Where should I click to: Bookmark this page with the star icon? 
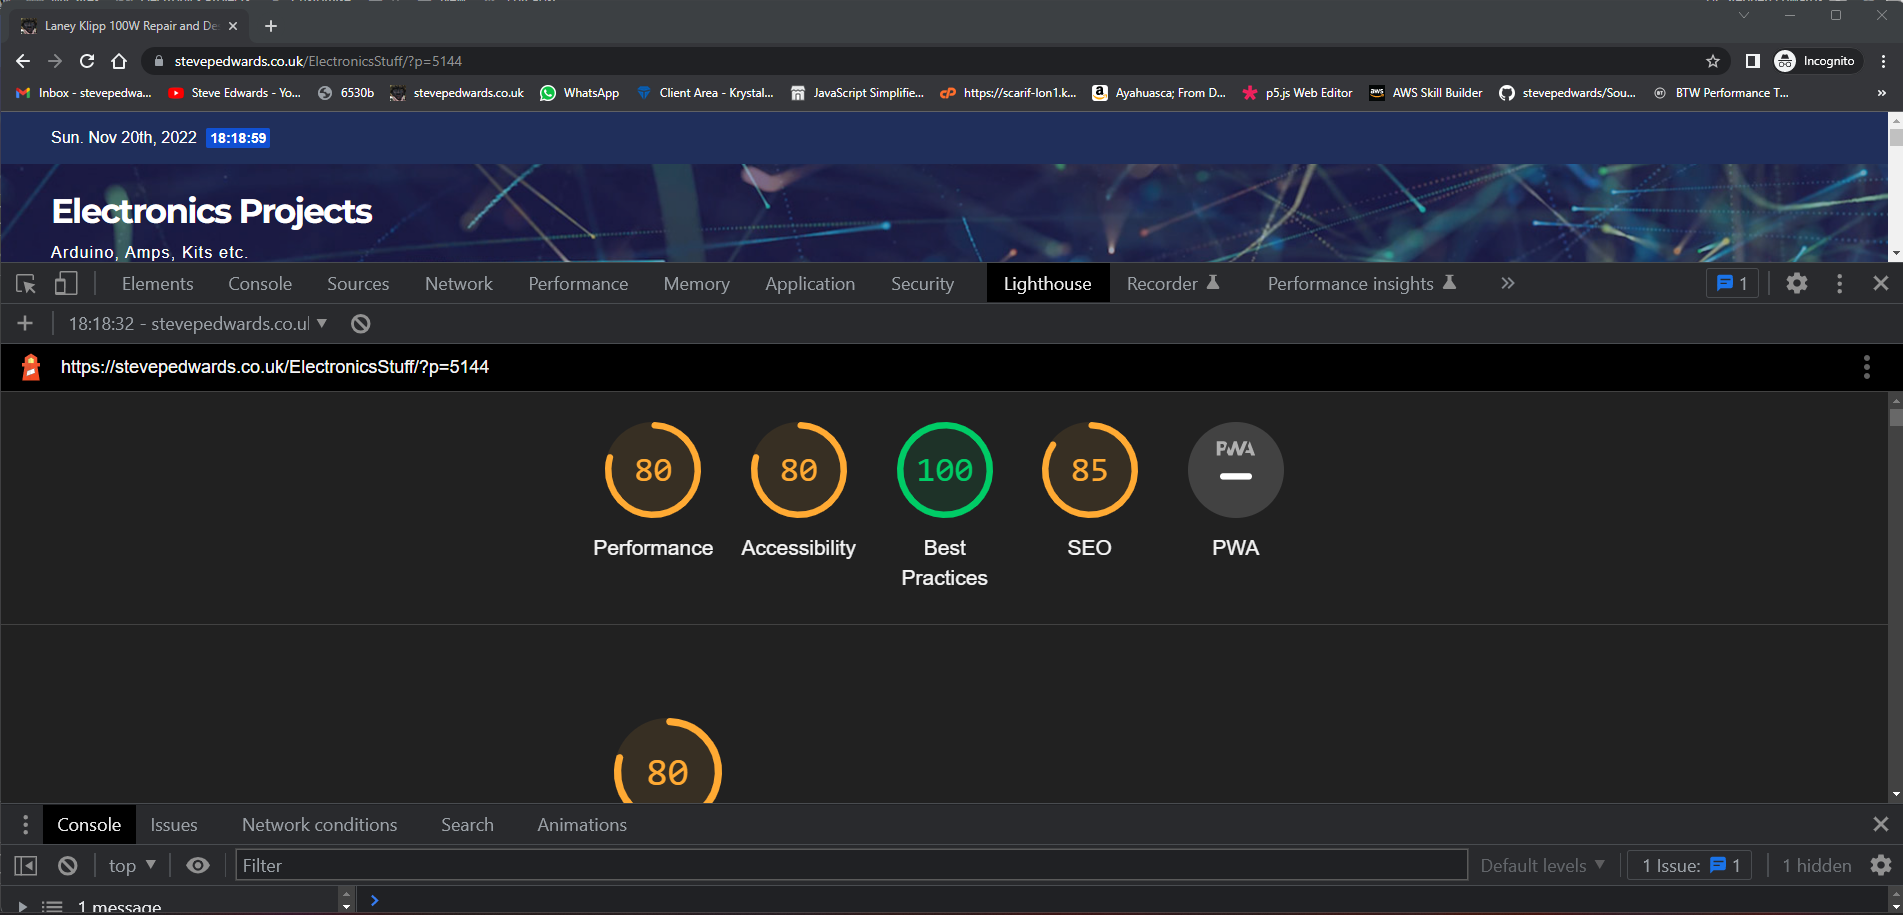(1712, 61)
